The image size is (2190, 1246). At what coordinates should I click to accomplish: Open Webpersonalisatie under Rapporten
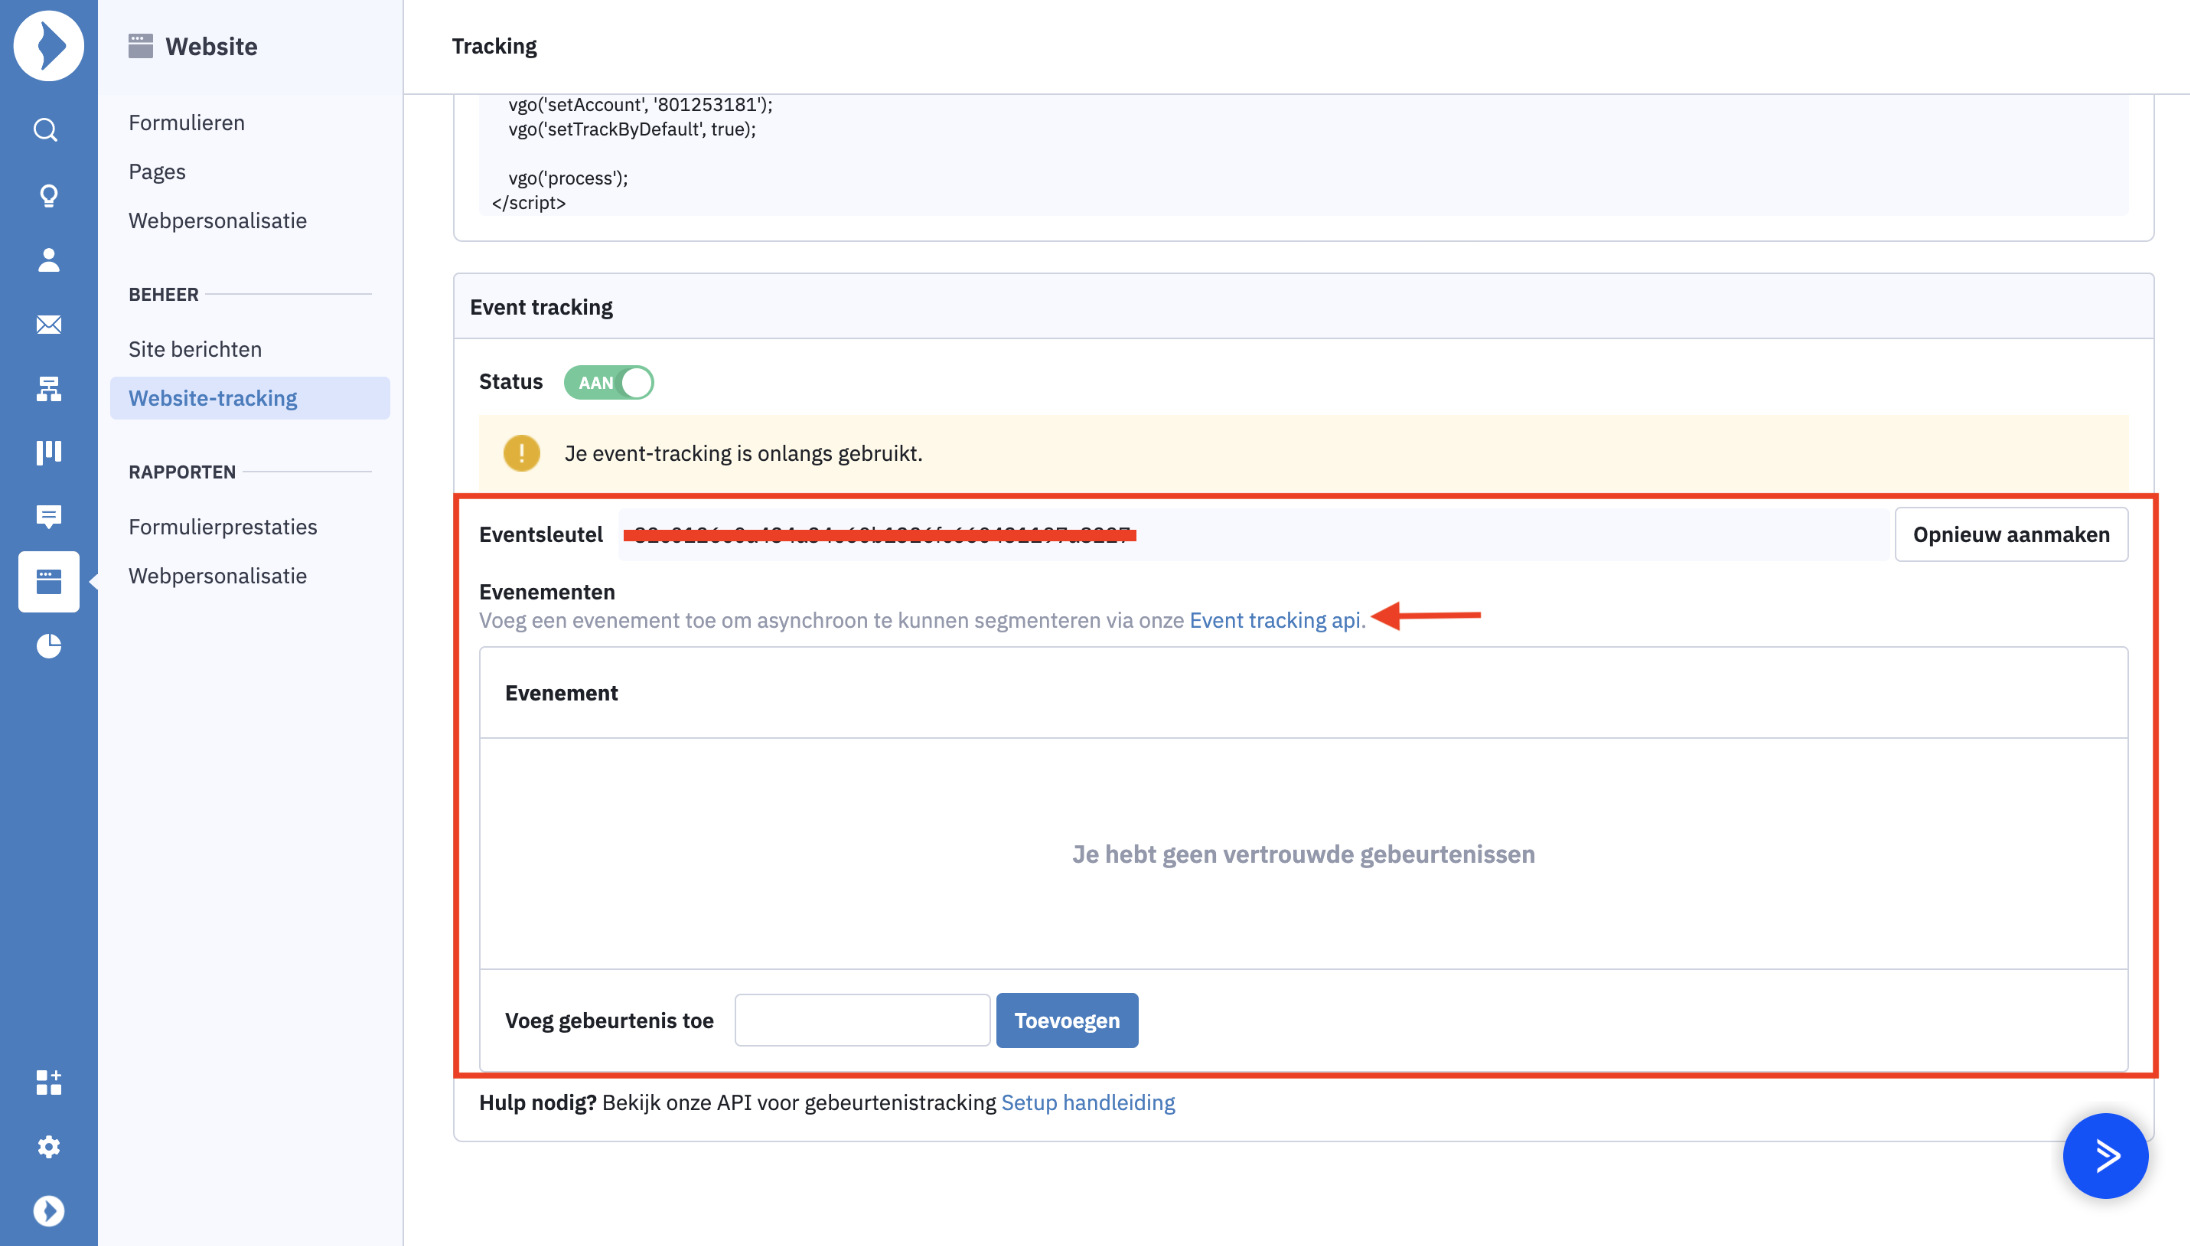tap(217, 576)
